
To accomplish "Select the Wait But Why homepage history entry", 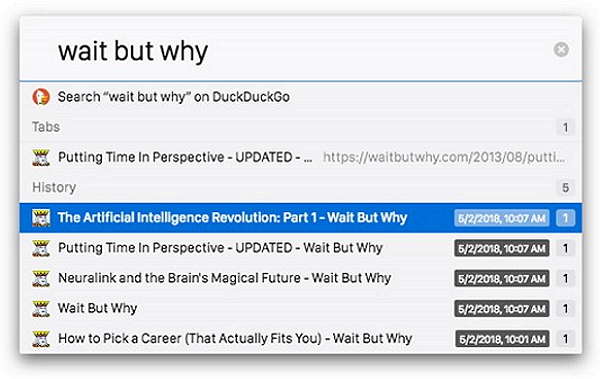I will [301, 309].
